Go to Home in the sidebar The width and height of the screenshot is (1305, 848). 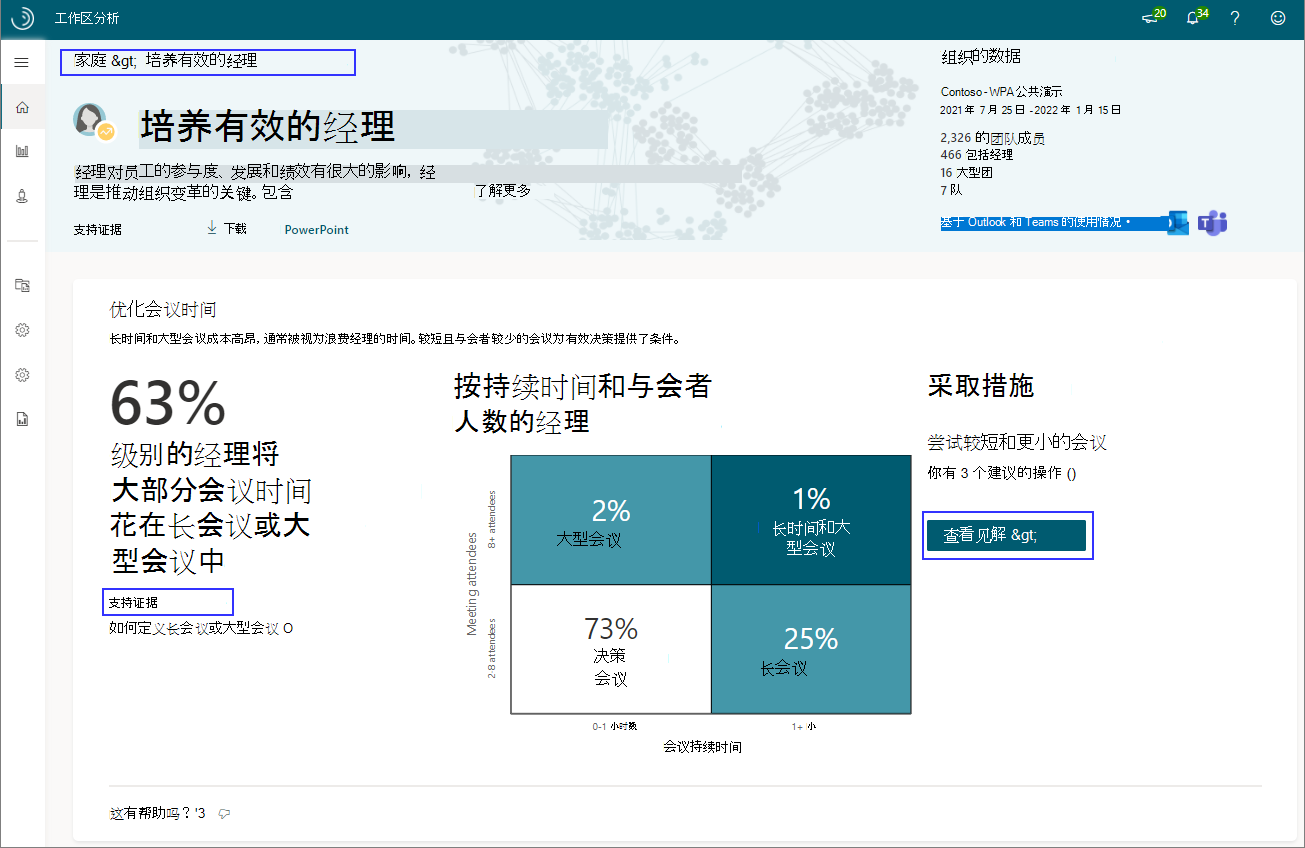pos(22,108)
